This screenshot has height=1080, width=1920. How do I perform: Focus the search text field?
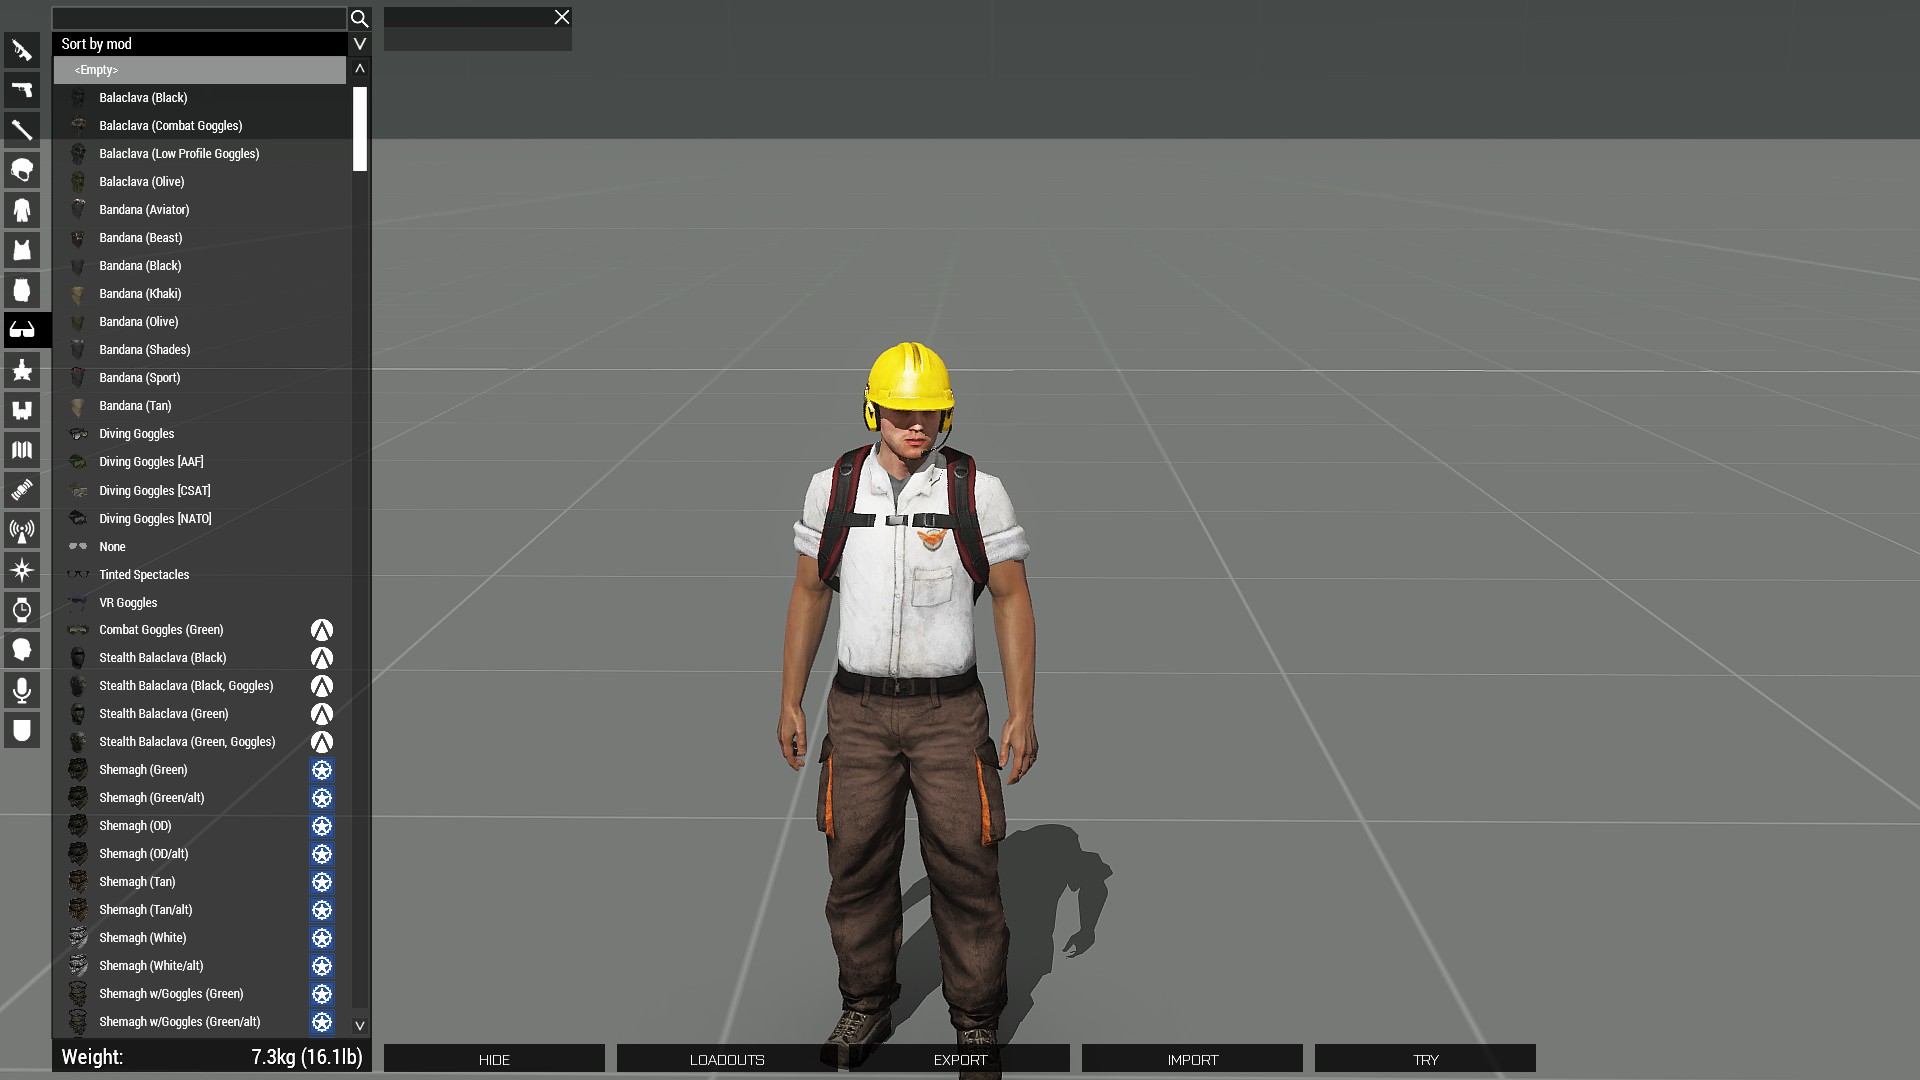(198, 18)
